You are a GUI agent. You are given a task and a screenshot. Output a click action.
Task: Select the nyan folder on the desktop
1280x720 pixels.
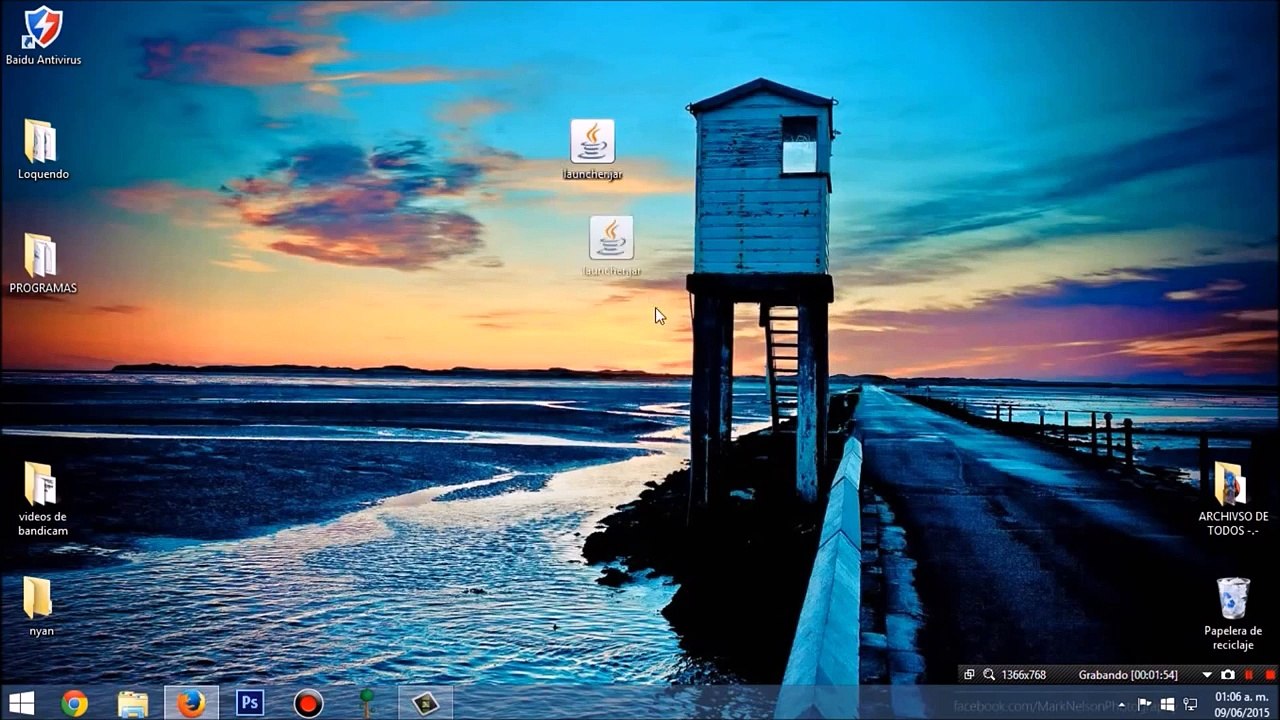[38, 597]
